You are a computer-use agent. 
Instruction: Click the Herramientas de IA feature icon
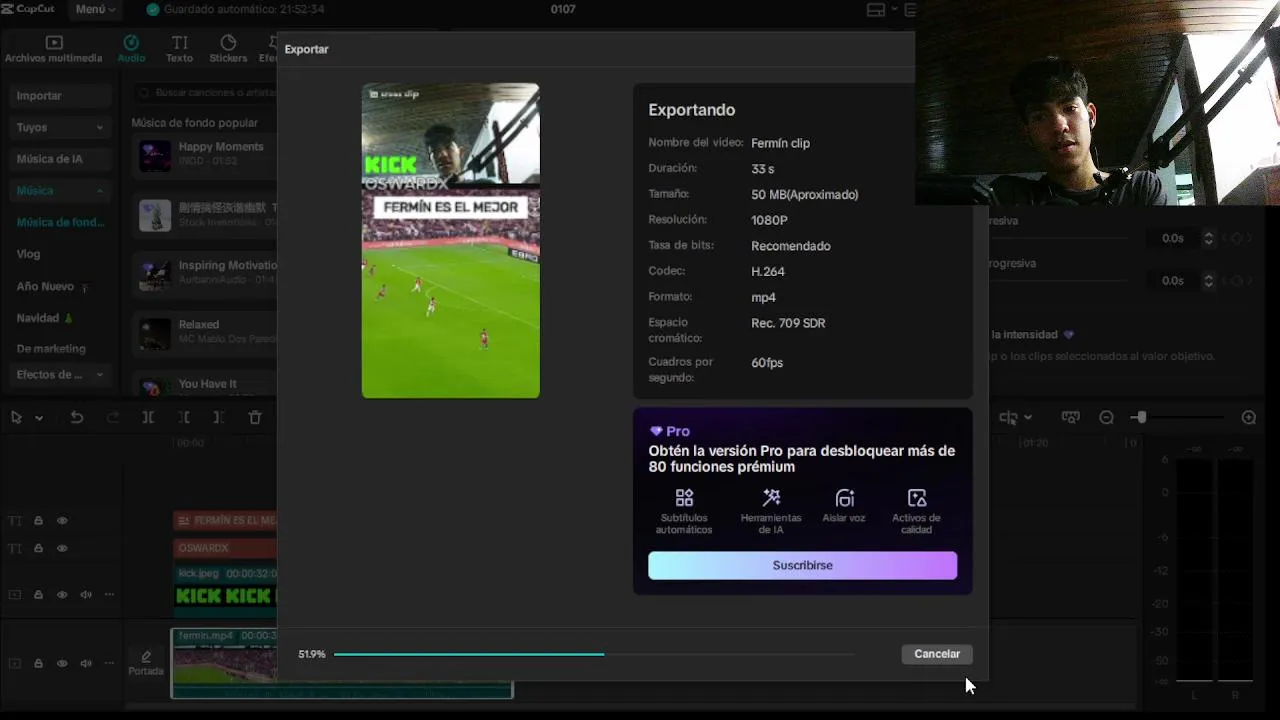tap(771, 498)
